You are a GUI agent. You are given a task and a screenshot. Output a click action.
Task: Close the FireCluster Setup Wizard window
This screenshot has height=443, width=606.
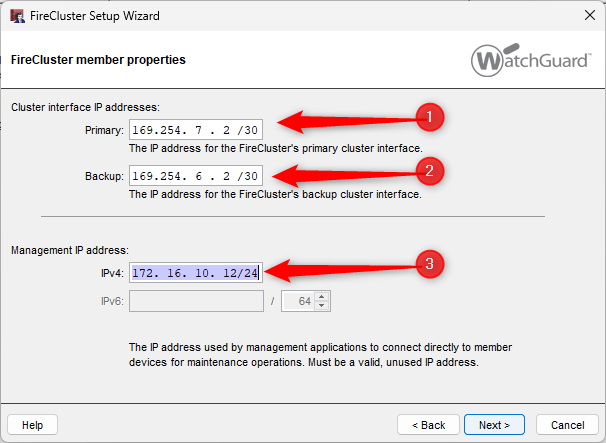click(x=590, y=15)
